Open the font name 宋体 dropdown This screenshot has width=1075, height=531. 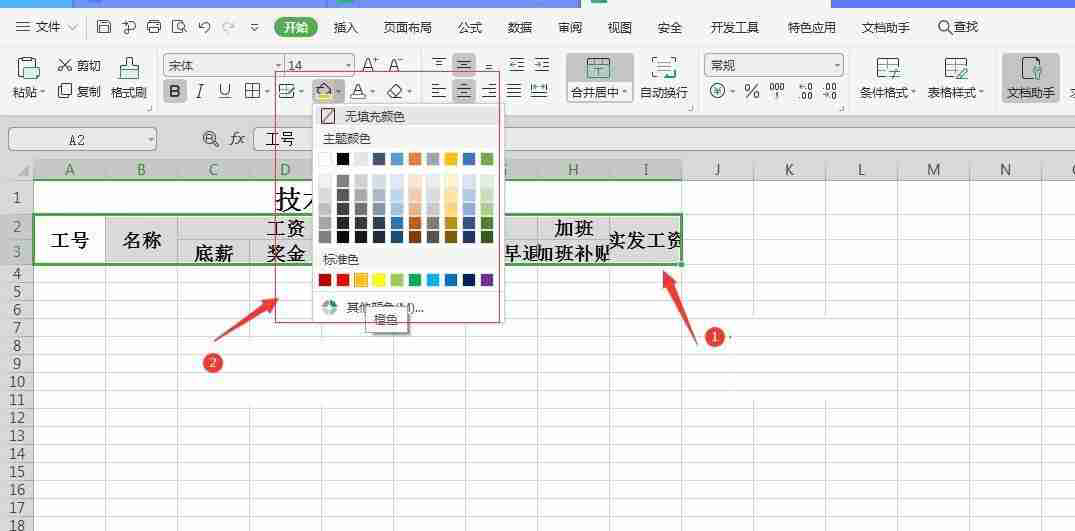click(279, 66)
